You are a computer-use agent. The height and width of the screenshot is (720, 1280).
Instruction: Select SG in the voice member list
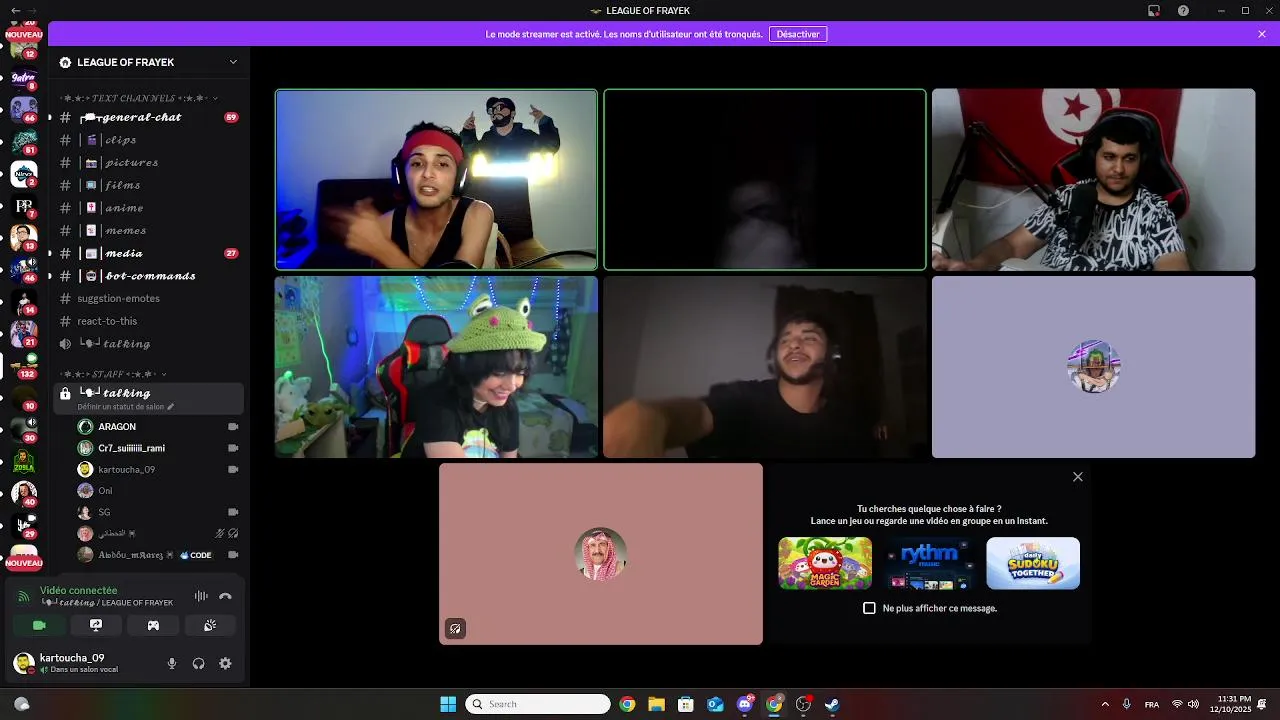tap(158, 512)
